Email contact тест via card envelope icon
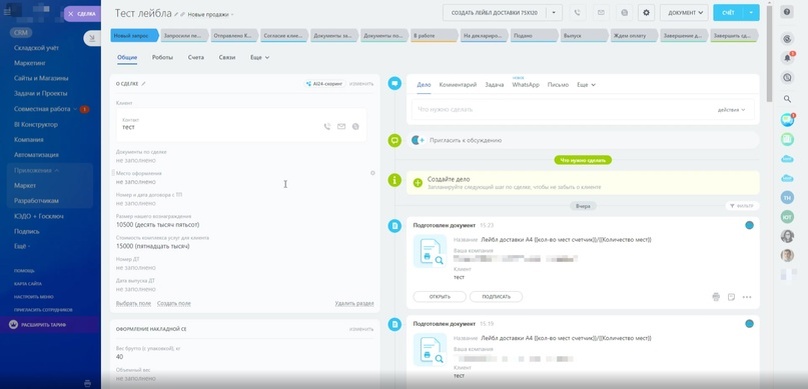 (x=341, y=126)
